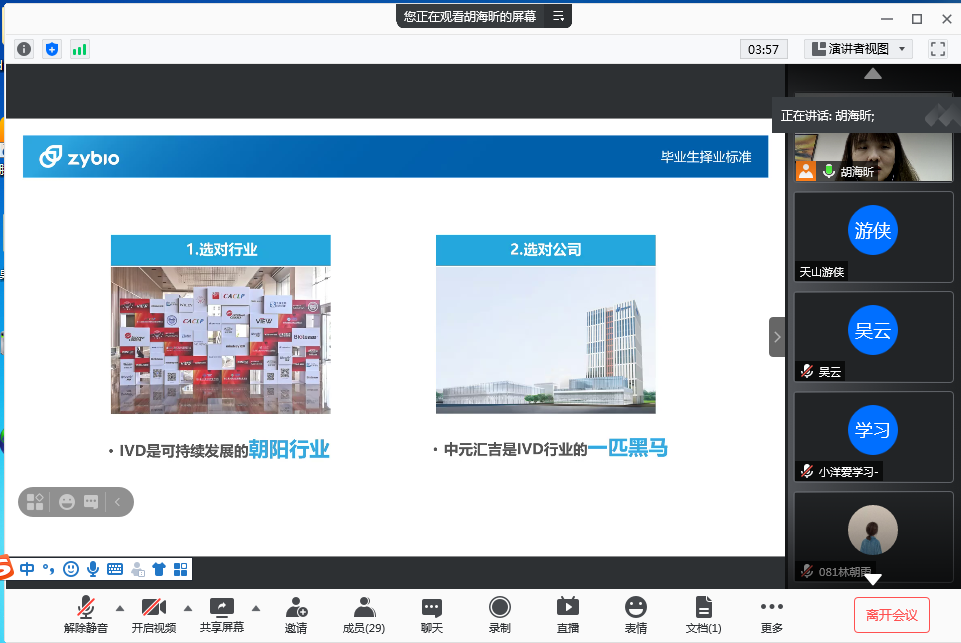This screenshot has height=643, width=961.
Task: Start 录制 recording
Action: pyautogui.click(x=499, y=615)
